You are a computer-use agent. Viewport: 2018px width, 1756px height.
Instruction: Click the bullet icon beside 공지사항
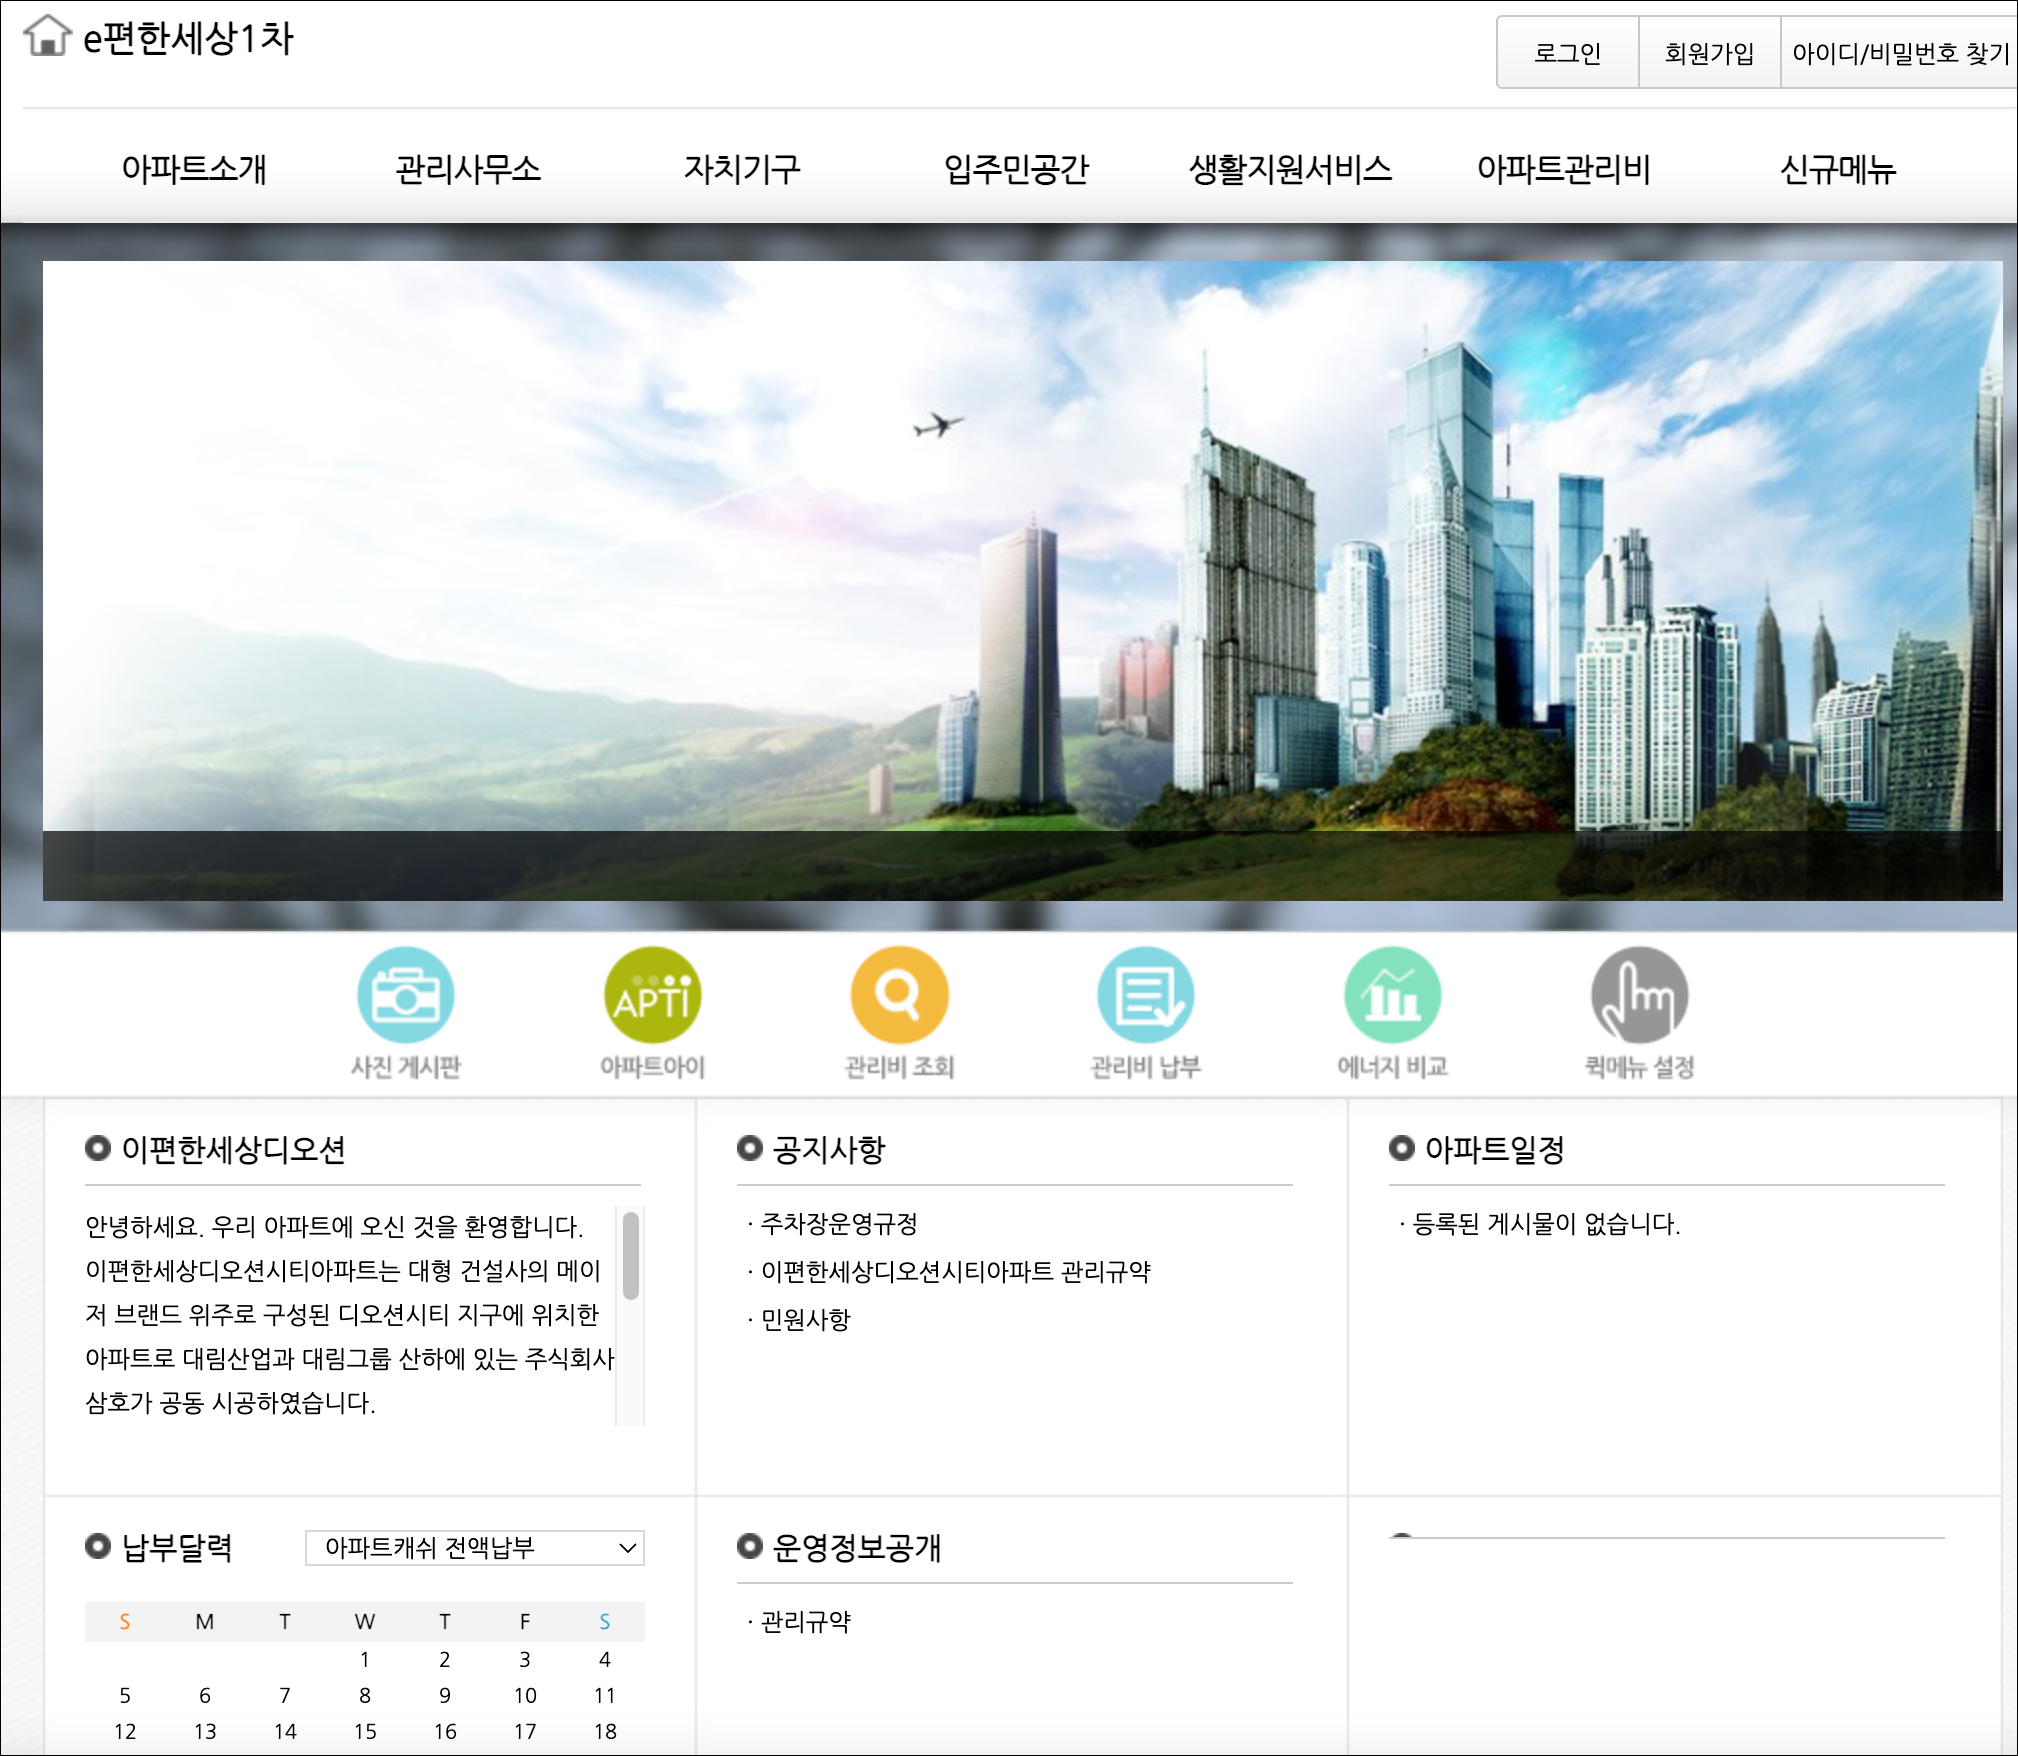[x=749, y=1148]
